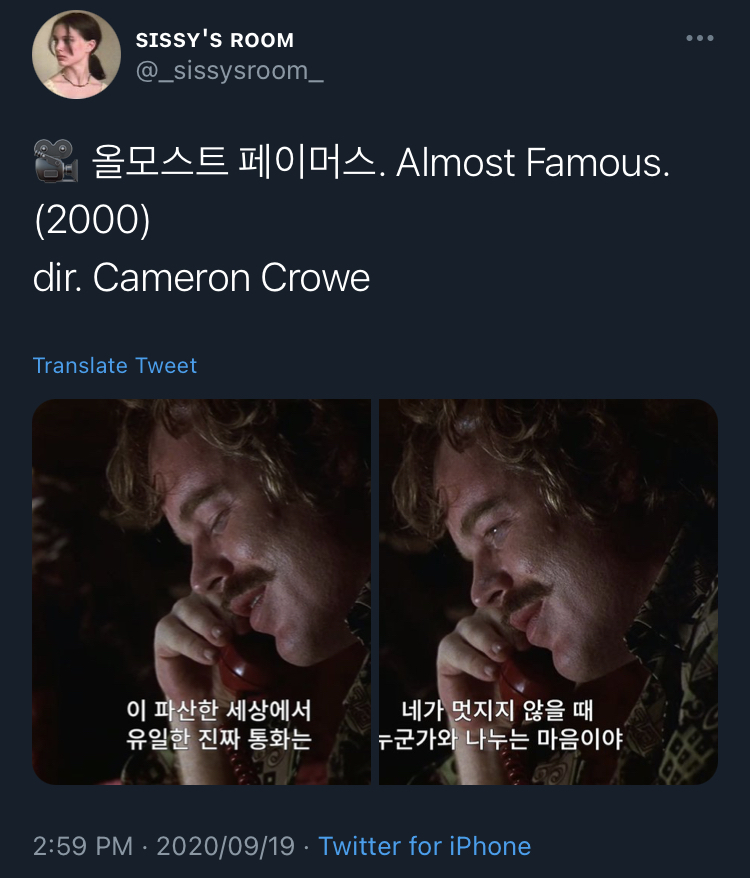This screenshot has width=750, height=878.
Task: Click the subtitle on the left image
Action: (x=218, y=725)
